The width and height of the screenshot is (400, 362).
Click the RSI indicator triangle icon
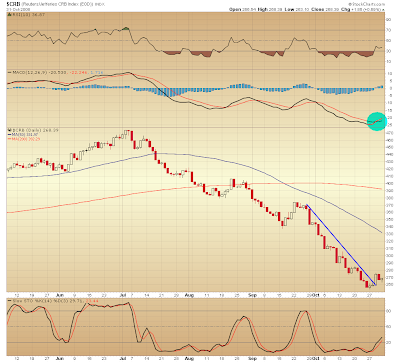(10, 15)
